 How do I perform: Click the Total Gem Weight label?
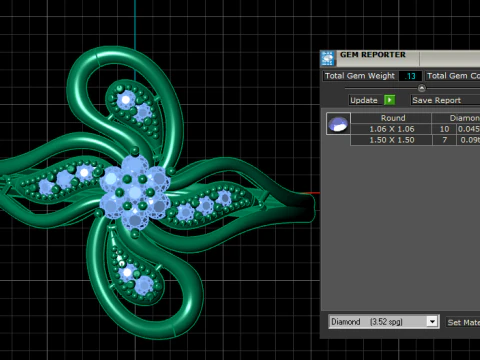tap(360, 76)
